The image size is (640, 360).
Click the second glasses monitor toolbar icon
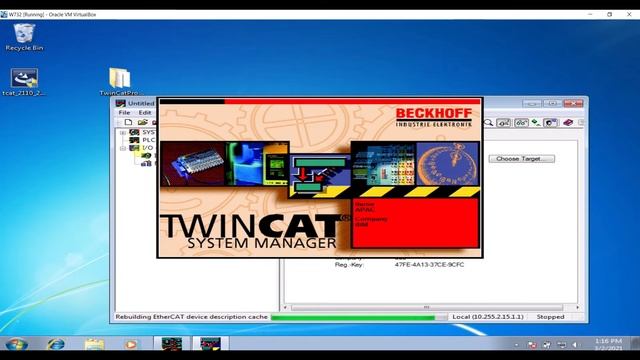tap(521, 122)
